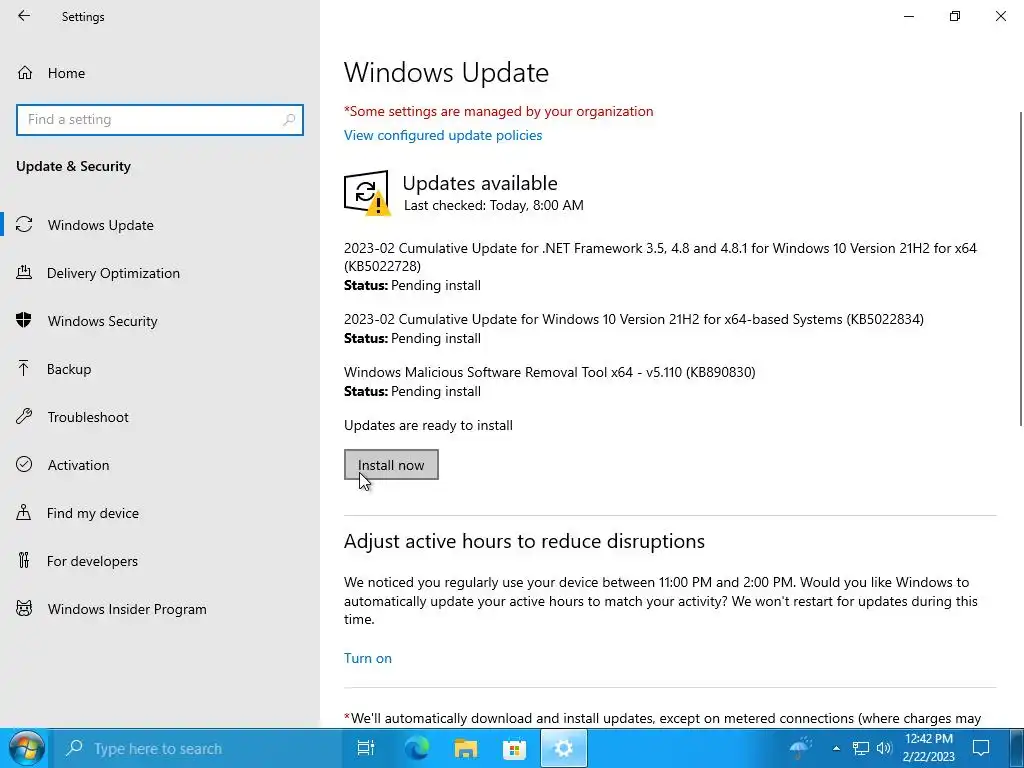The height and width of the screenshot is (768, 1024).
Task: Click the Install now button
Action: (391, 464)
